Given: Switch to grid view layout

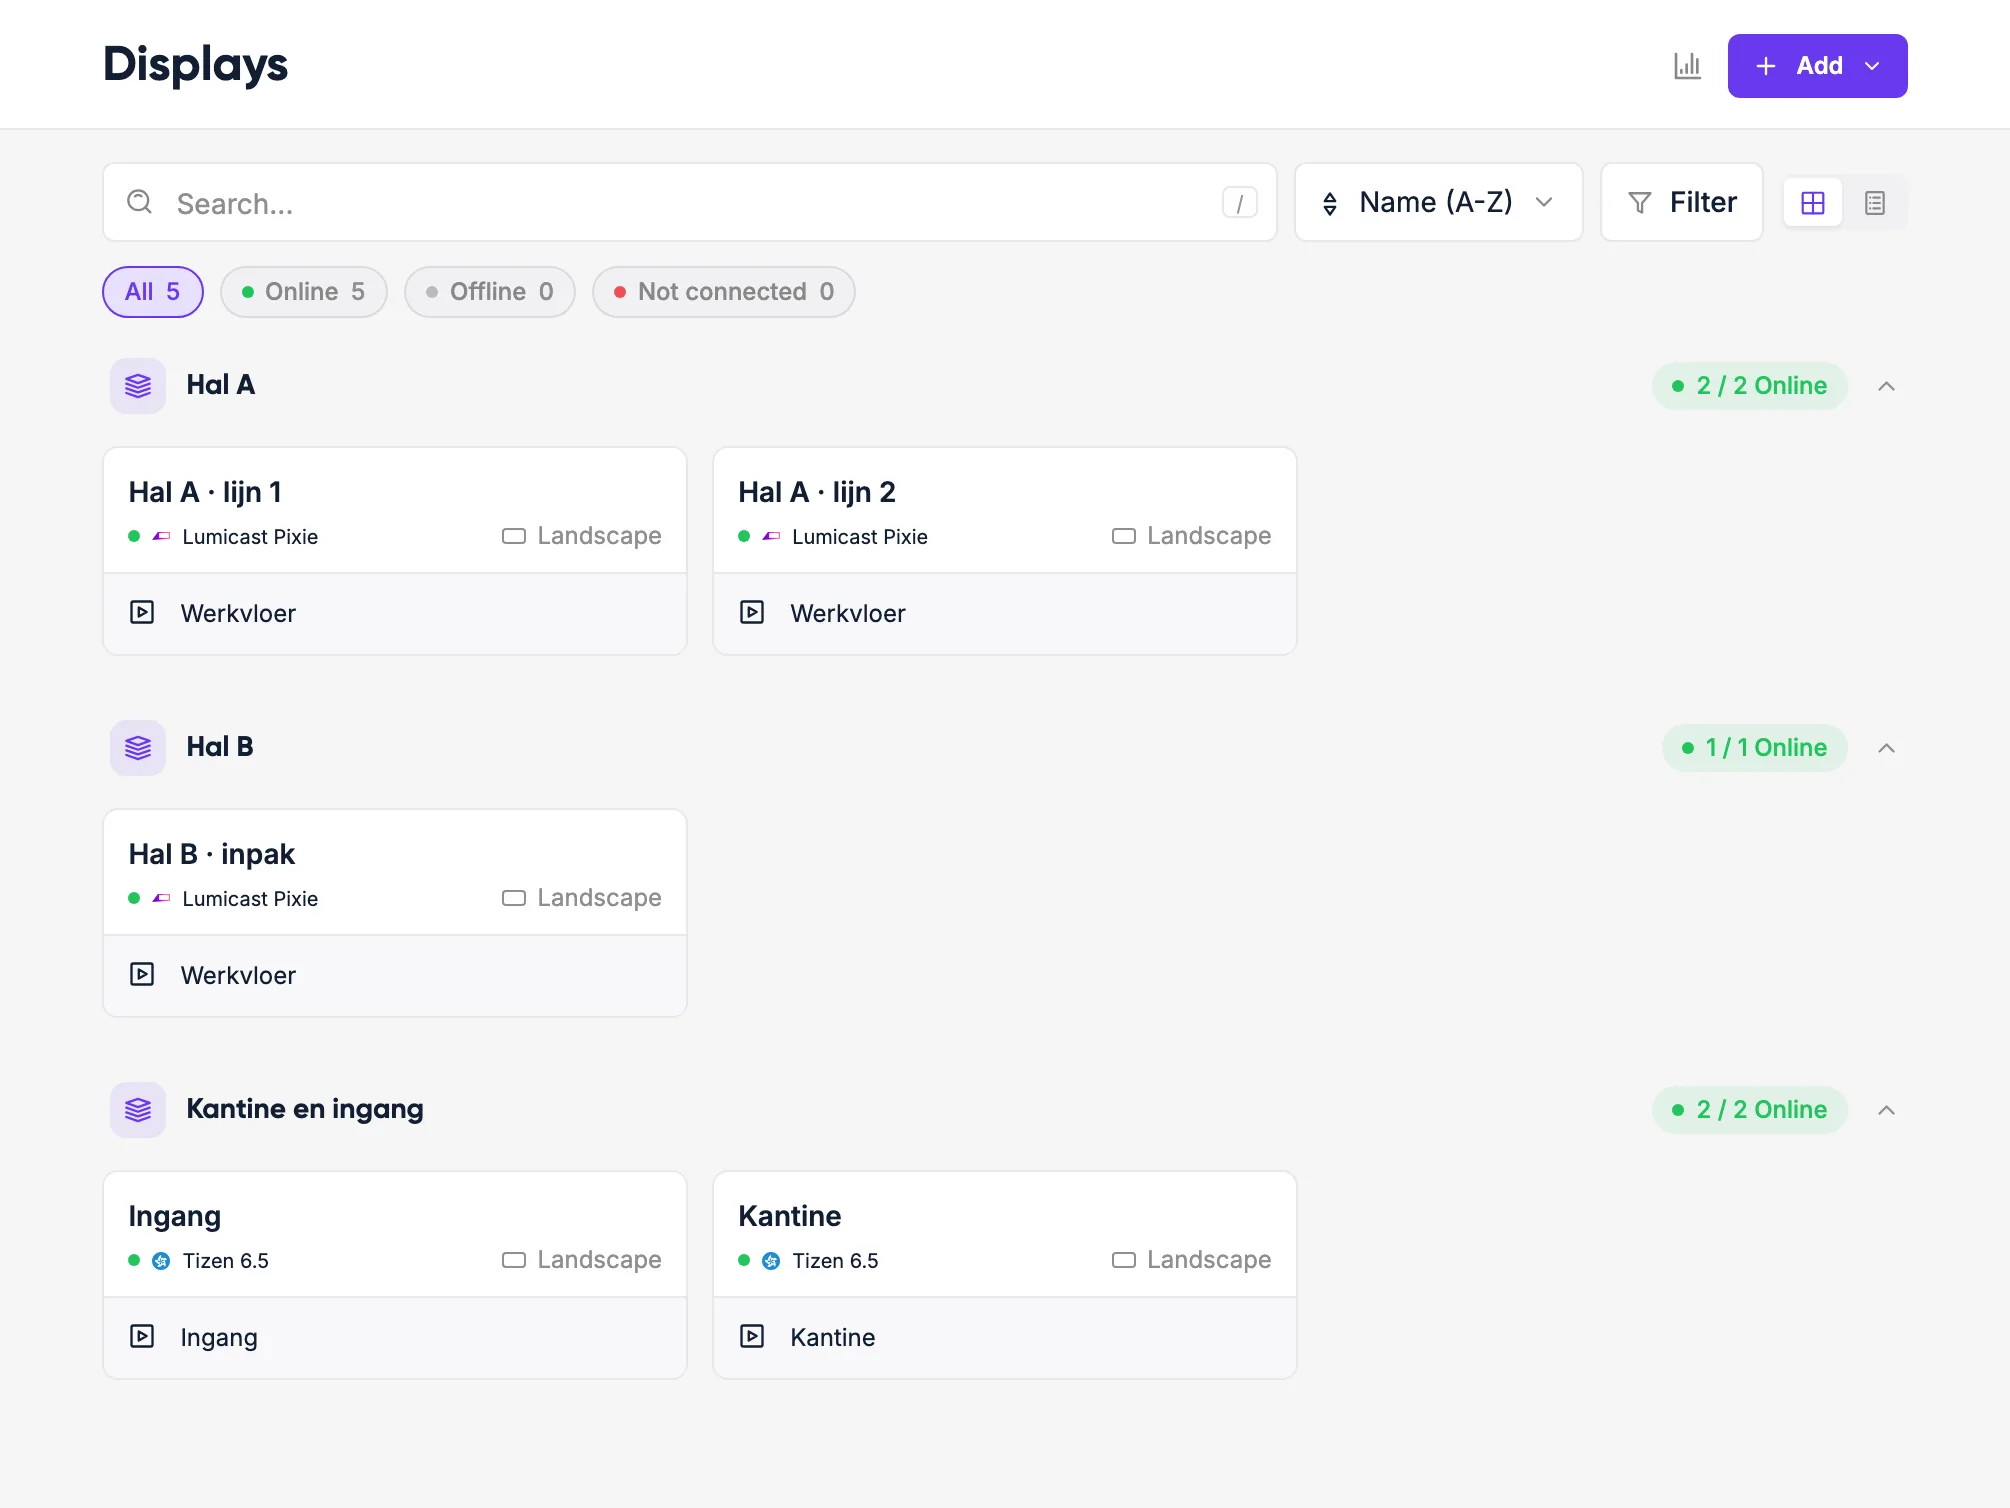Looking at the screenshot, I should 1812,203.
